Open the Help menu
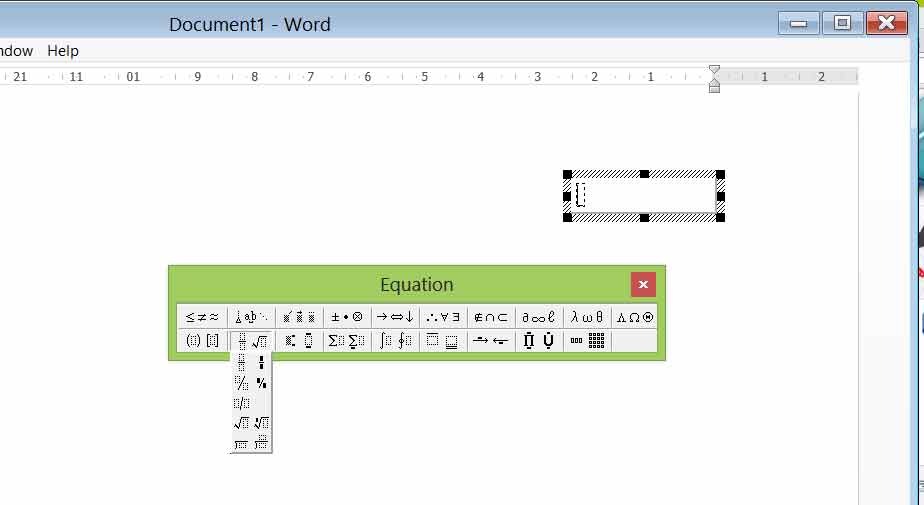The width and height of the screenshot is (924, 505). [x=63, y=51]
